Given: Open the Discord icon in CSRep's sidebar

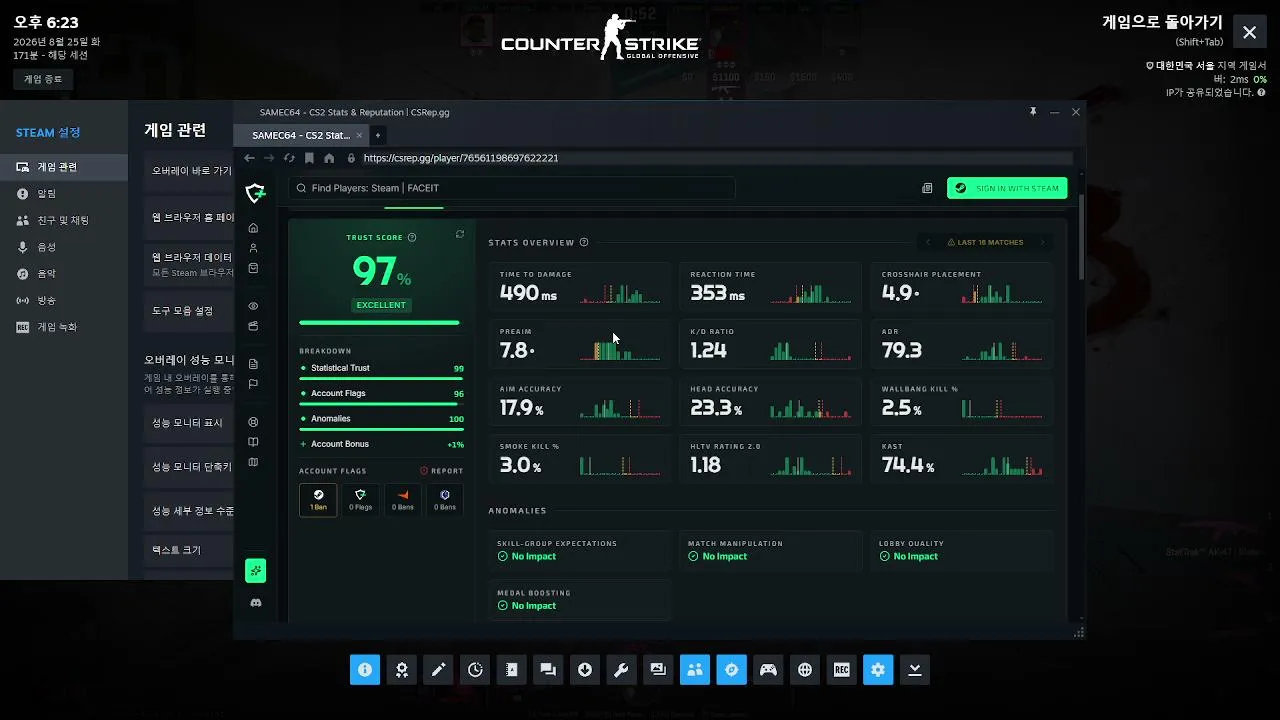Looking at the screenshot, I should coord(256,603).
